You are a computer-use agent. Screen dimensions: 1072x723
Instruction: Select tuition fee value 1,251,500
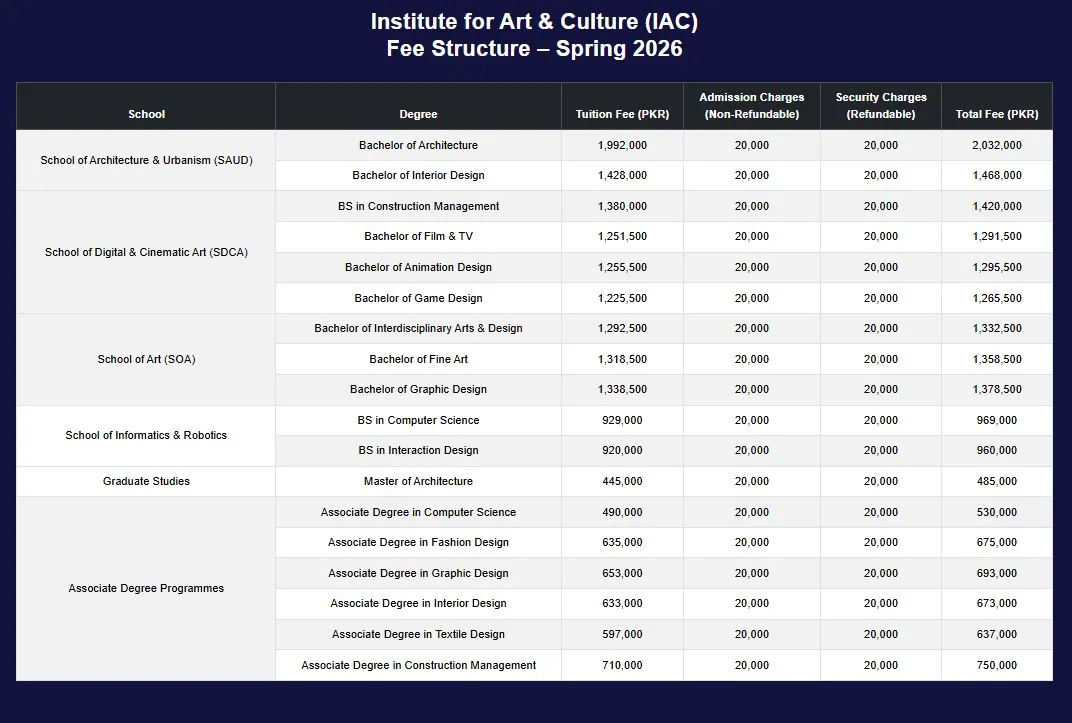[622, 236]
